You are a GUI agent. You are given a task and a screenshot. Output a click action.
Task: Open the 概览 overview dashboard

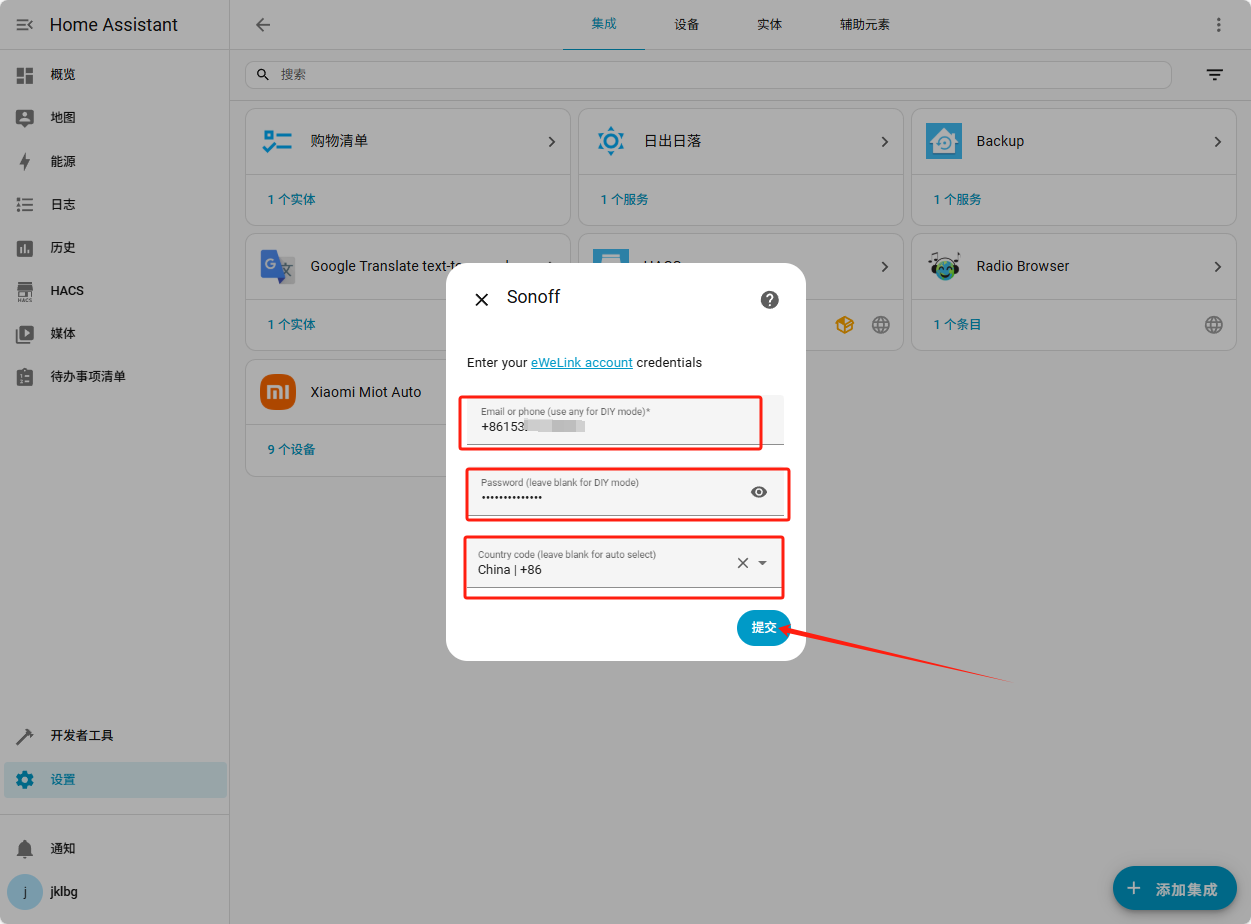coord(115,75)
